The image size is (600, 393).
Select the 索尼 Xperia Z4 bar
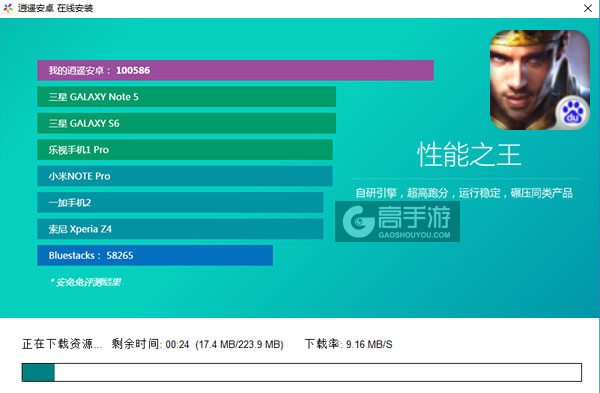click(x=180, y=229)
